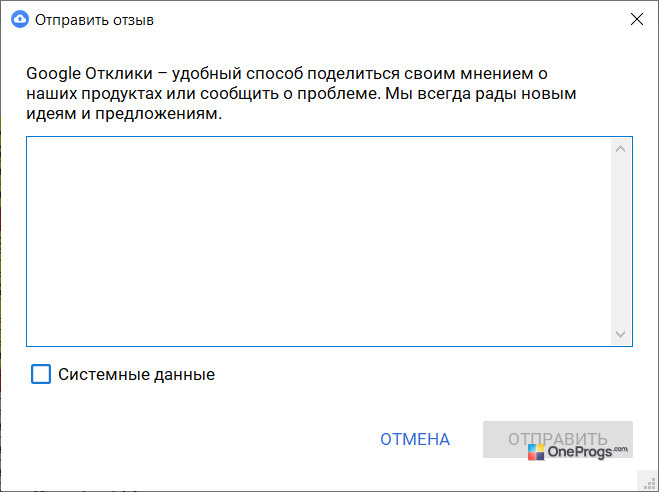Click the scrollbar down arrow in text area
This screenshot has height=492, width=659.
tap(620, 334)
